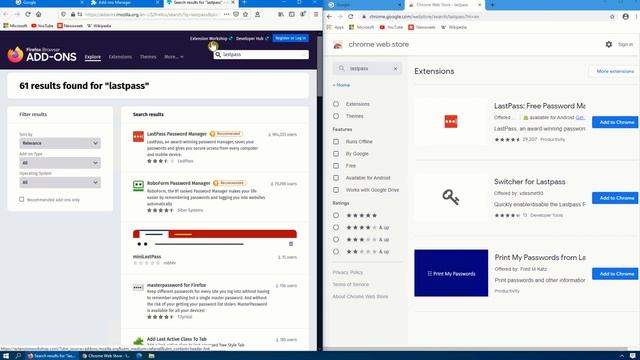The width and height of the screenshot is (640, 360).
Task: Add Switcher for Lastpass to Chrome
Action: pos(615,198)
